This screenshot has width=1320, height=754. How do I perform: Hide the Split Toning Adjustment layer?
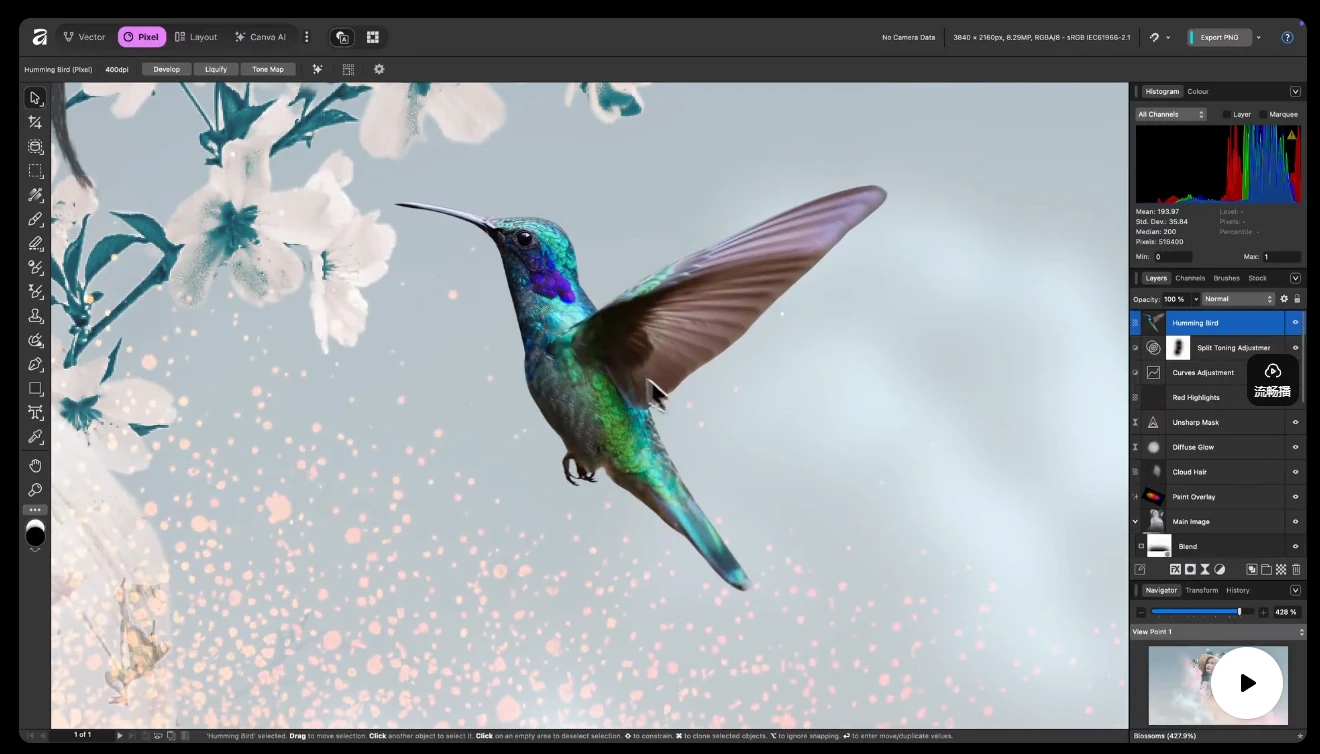(x=1295, y=348)
